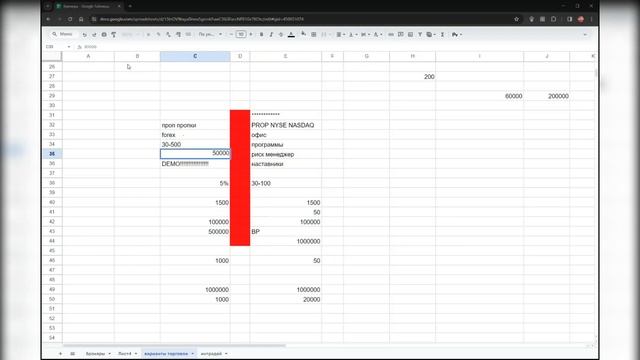Viewport: 640px width, 360px height.
Task: Open the text color picker
Action: [x=291, y=35]
